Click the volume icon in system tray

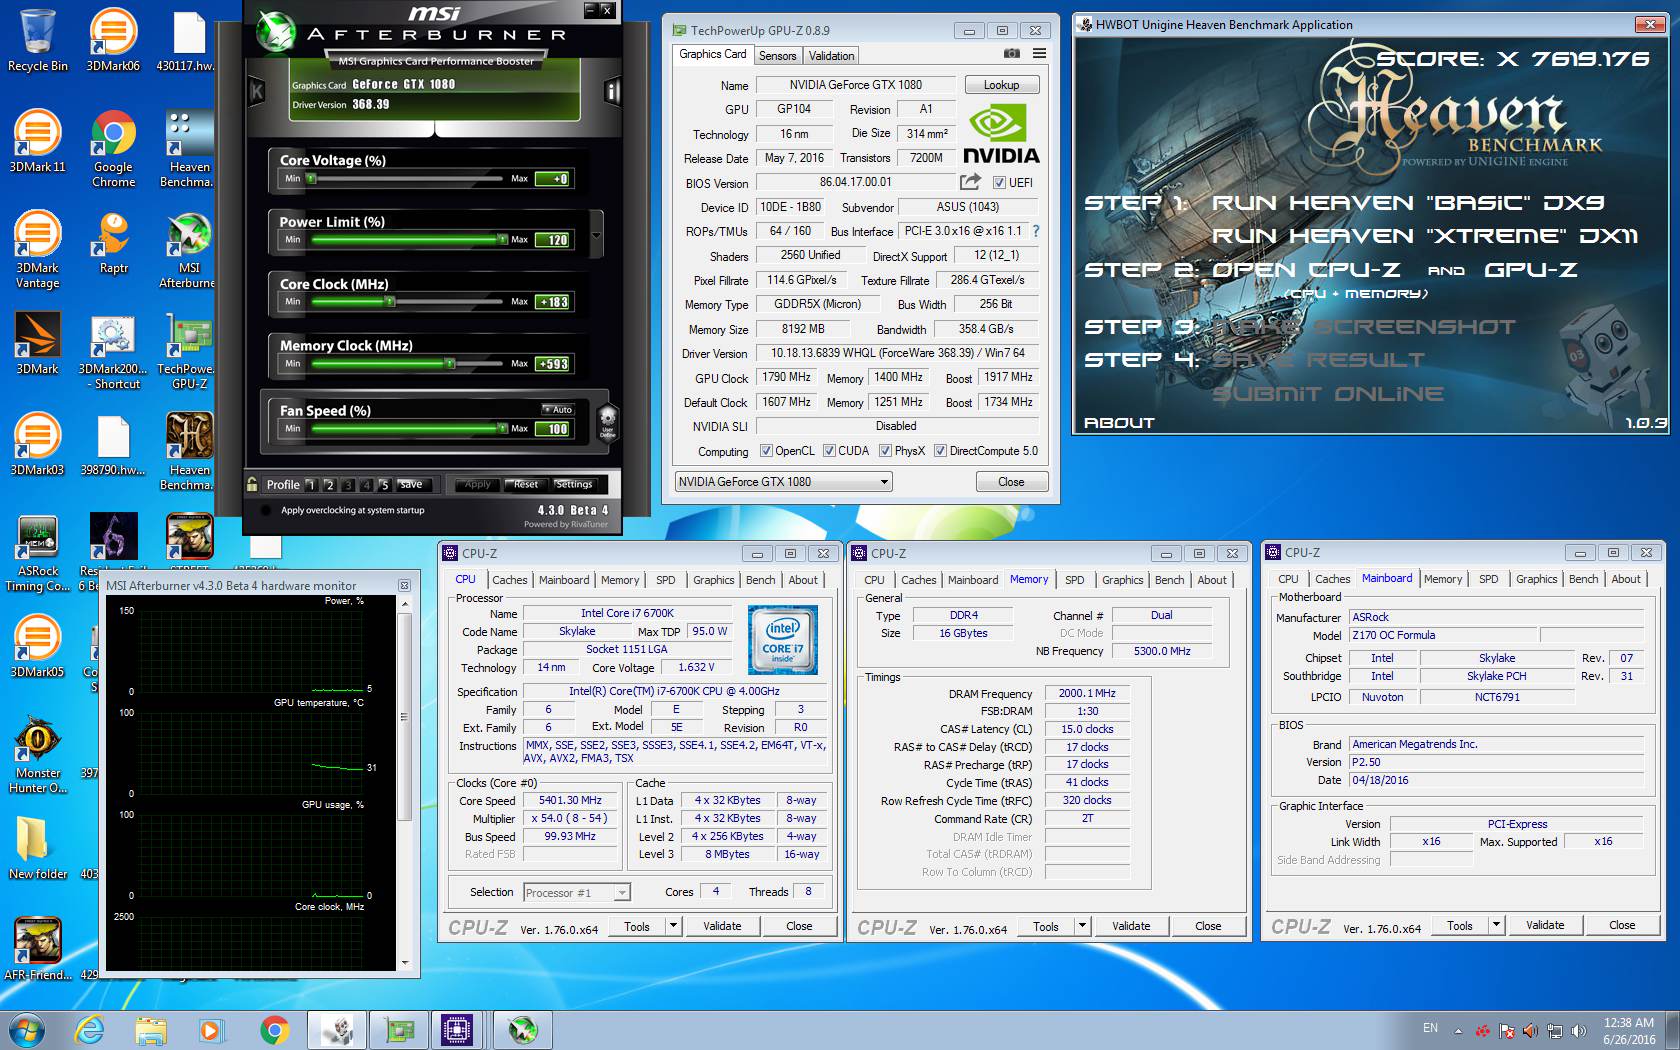coord(1579,1030)
